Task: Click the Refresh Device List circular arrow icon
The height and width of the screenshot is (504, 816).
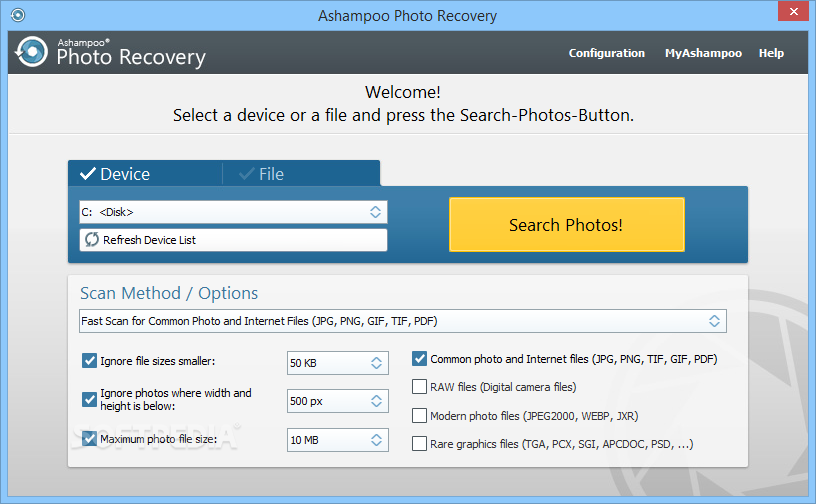Action: coord(92,240)
